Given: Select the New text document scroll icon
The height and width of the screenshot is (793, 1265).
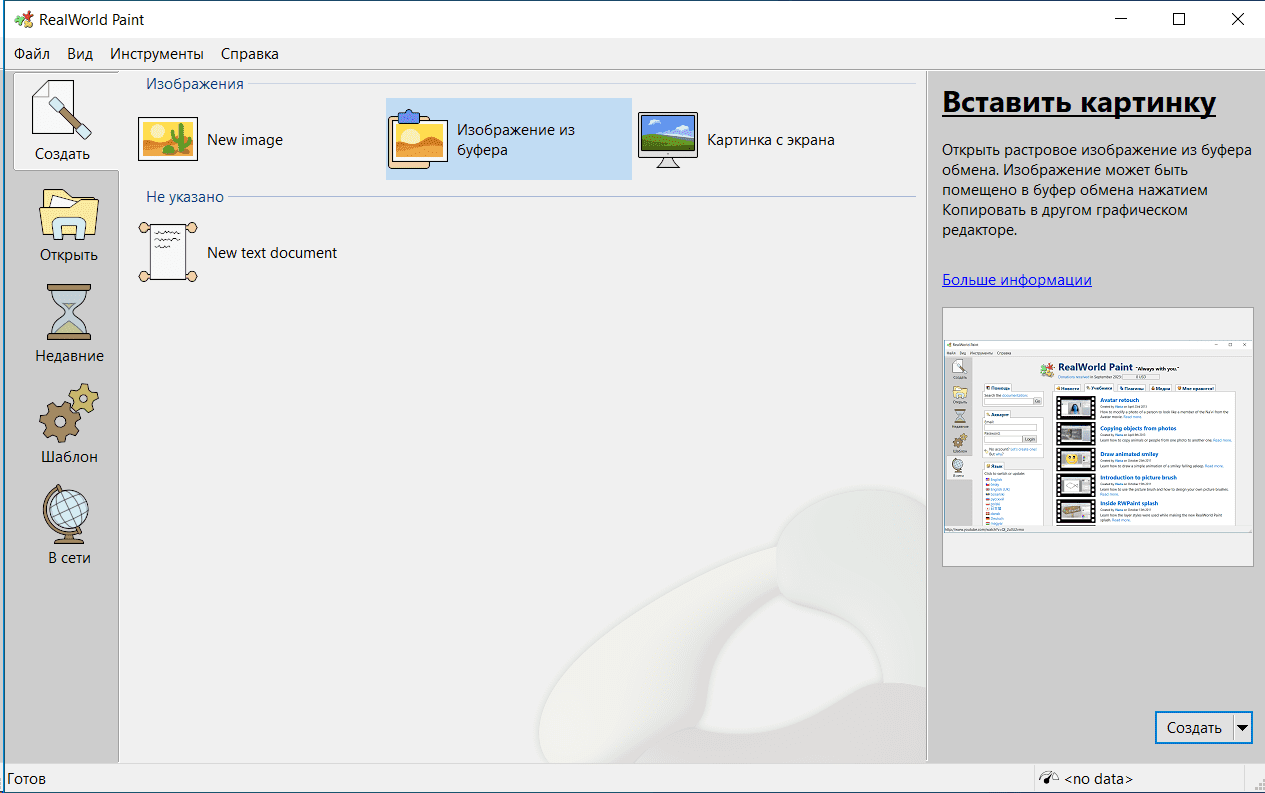Looking at the screenshot, I should tap(168, 253).
